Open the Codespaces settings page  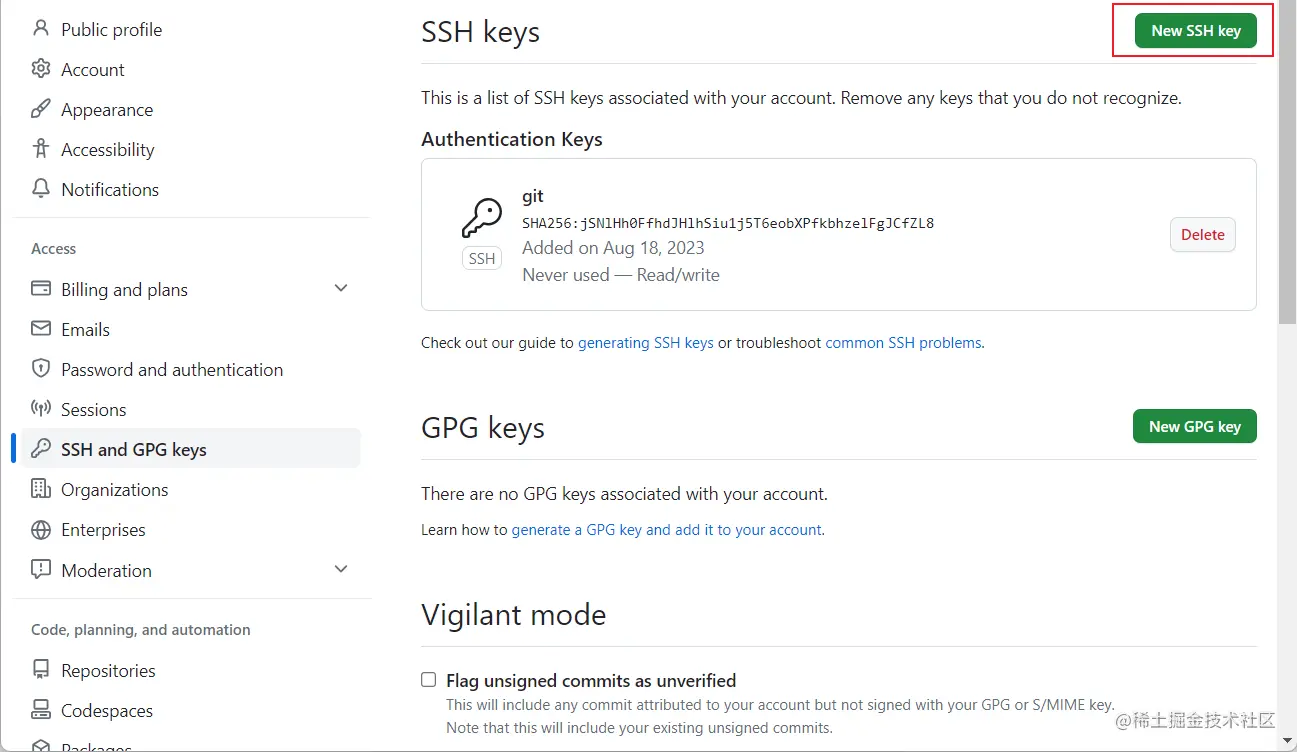coord(106,710)
